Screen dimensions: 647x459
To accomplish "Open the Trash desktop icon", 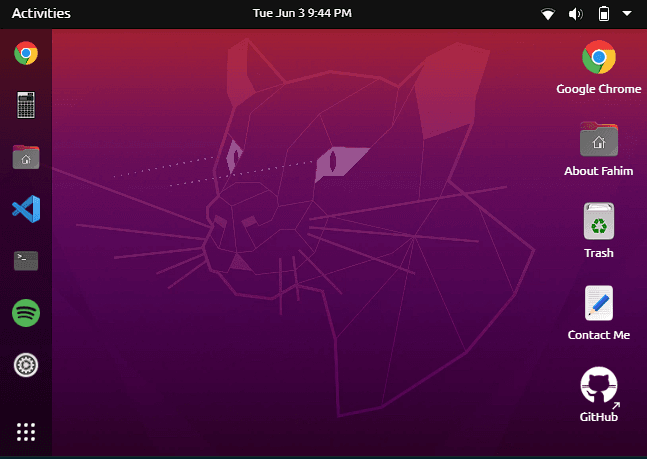I will click(598, 222).
